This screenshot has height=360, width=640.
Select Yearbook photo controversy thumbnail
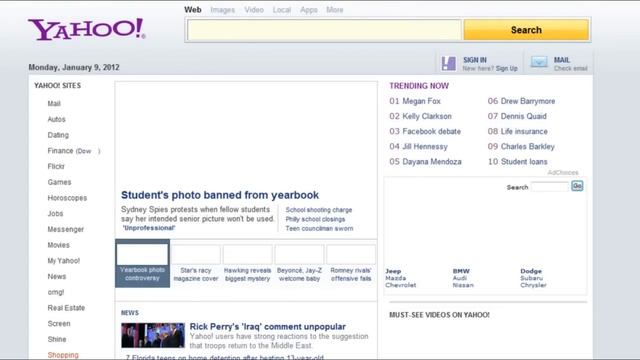click(x=142, y=263)
